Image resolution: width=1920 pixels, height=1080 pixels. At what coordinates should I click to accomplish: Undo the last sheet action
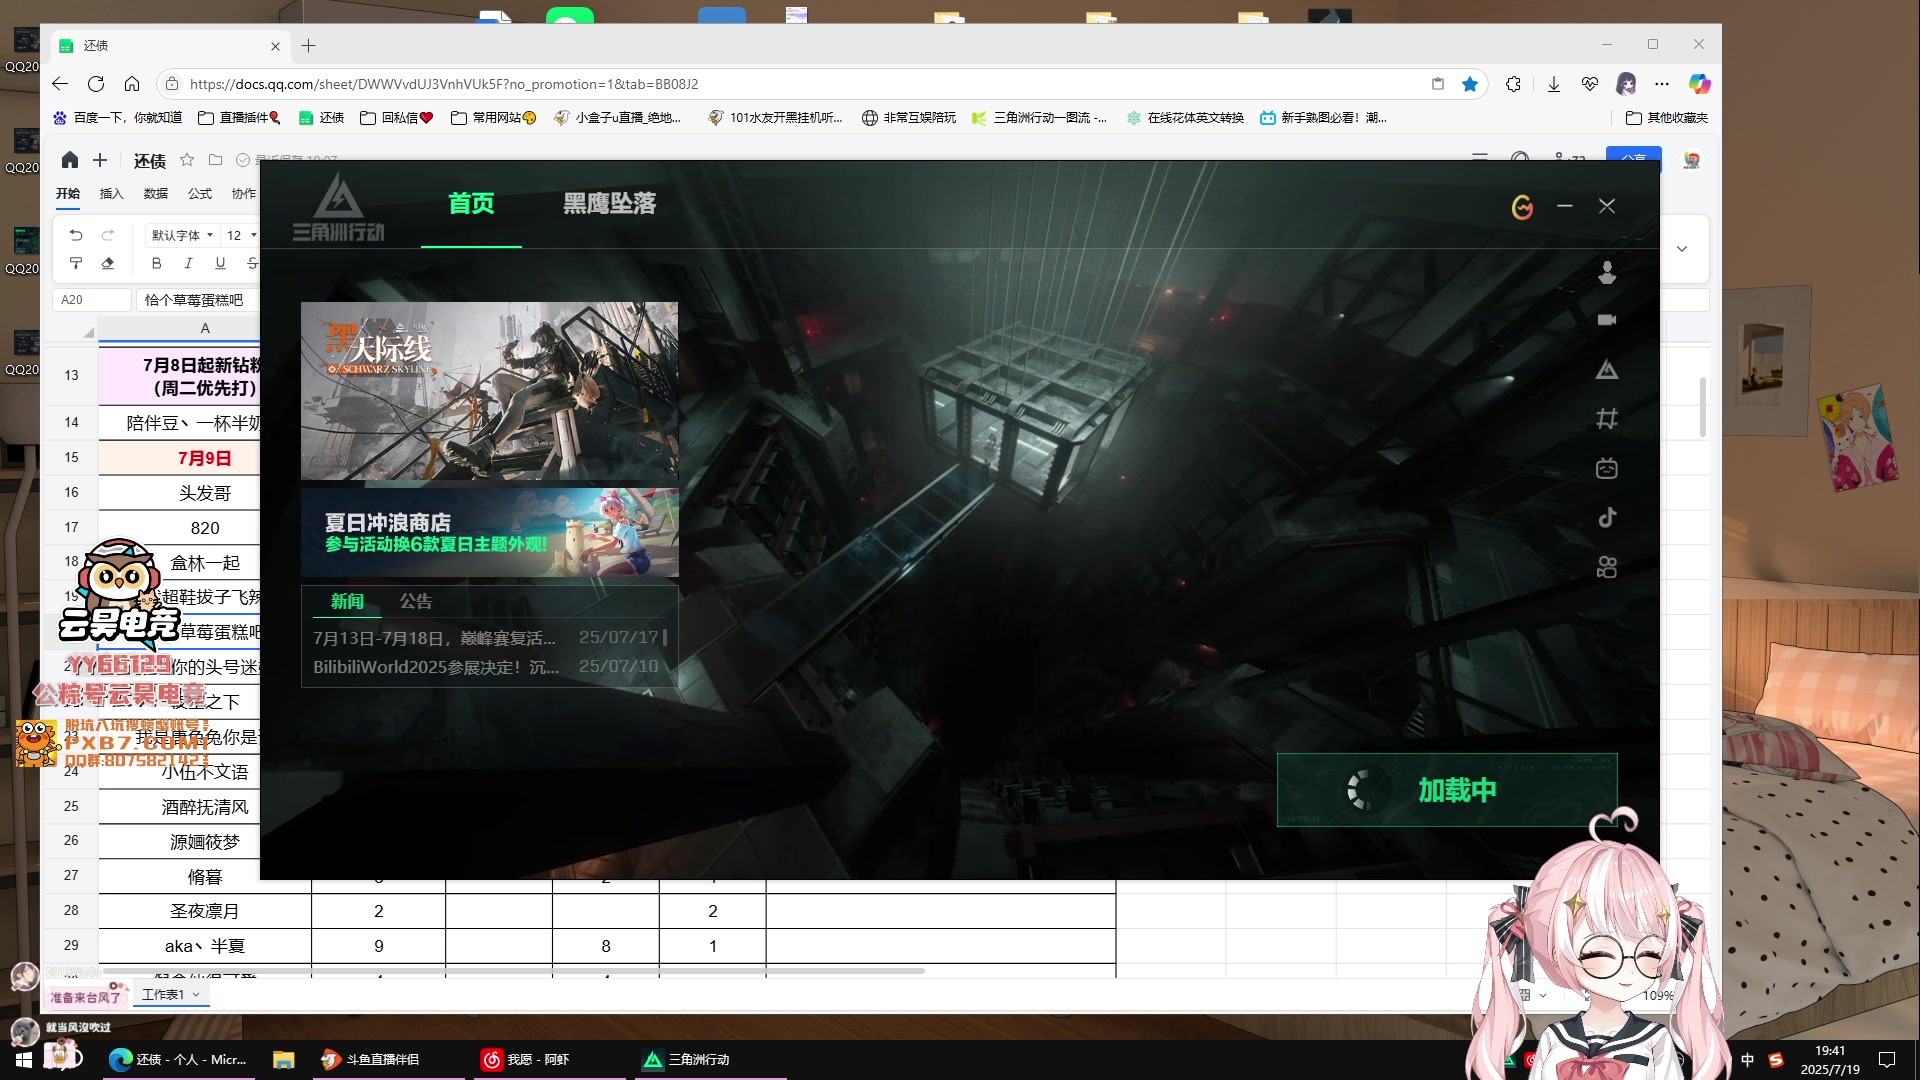pos(76,235)
